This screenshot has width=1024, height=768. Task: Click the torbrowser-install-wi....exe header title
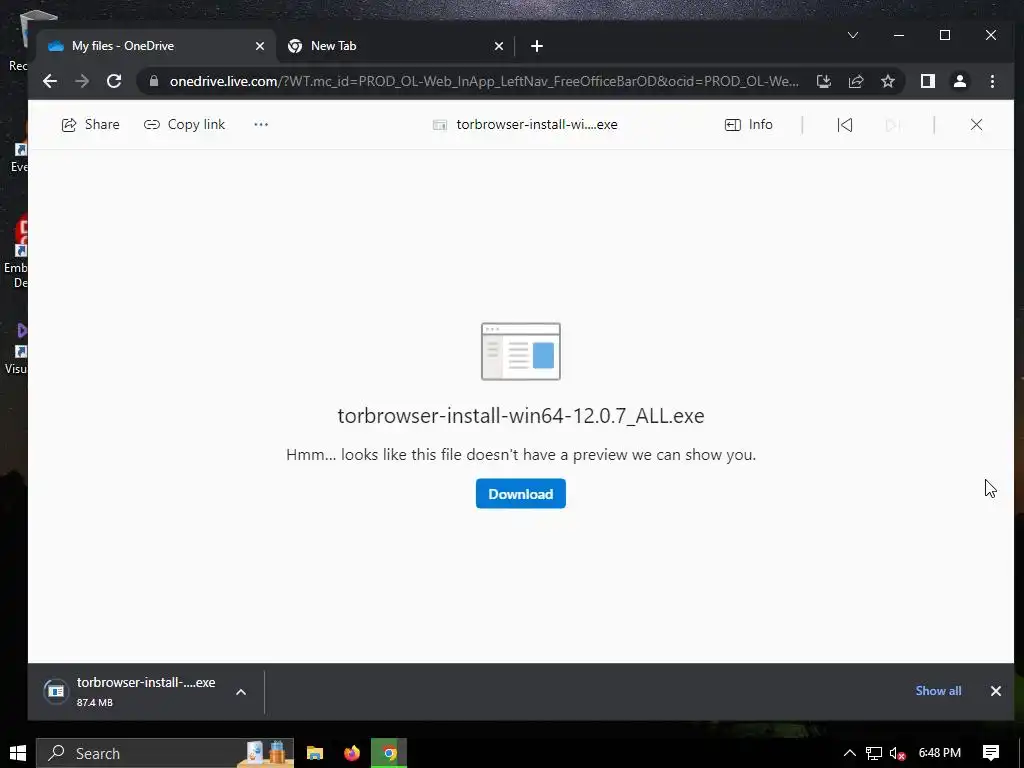pos(537,125)
